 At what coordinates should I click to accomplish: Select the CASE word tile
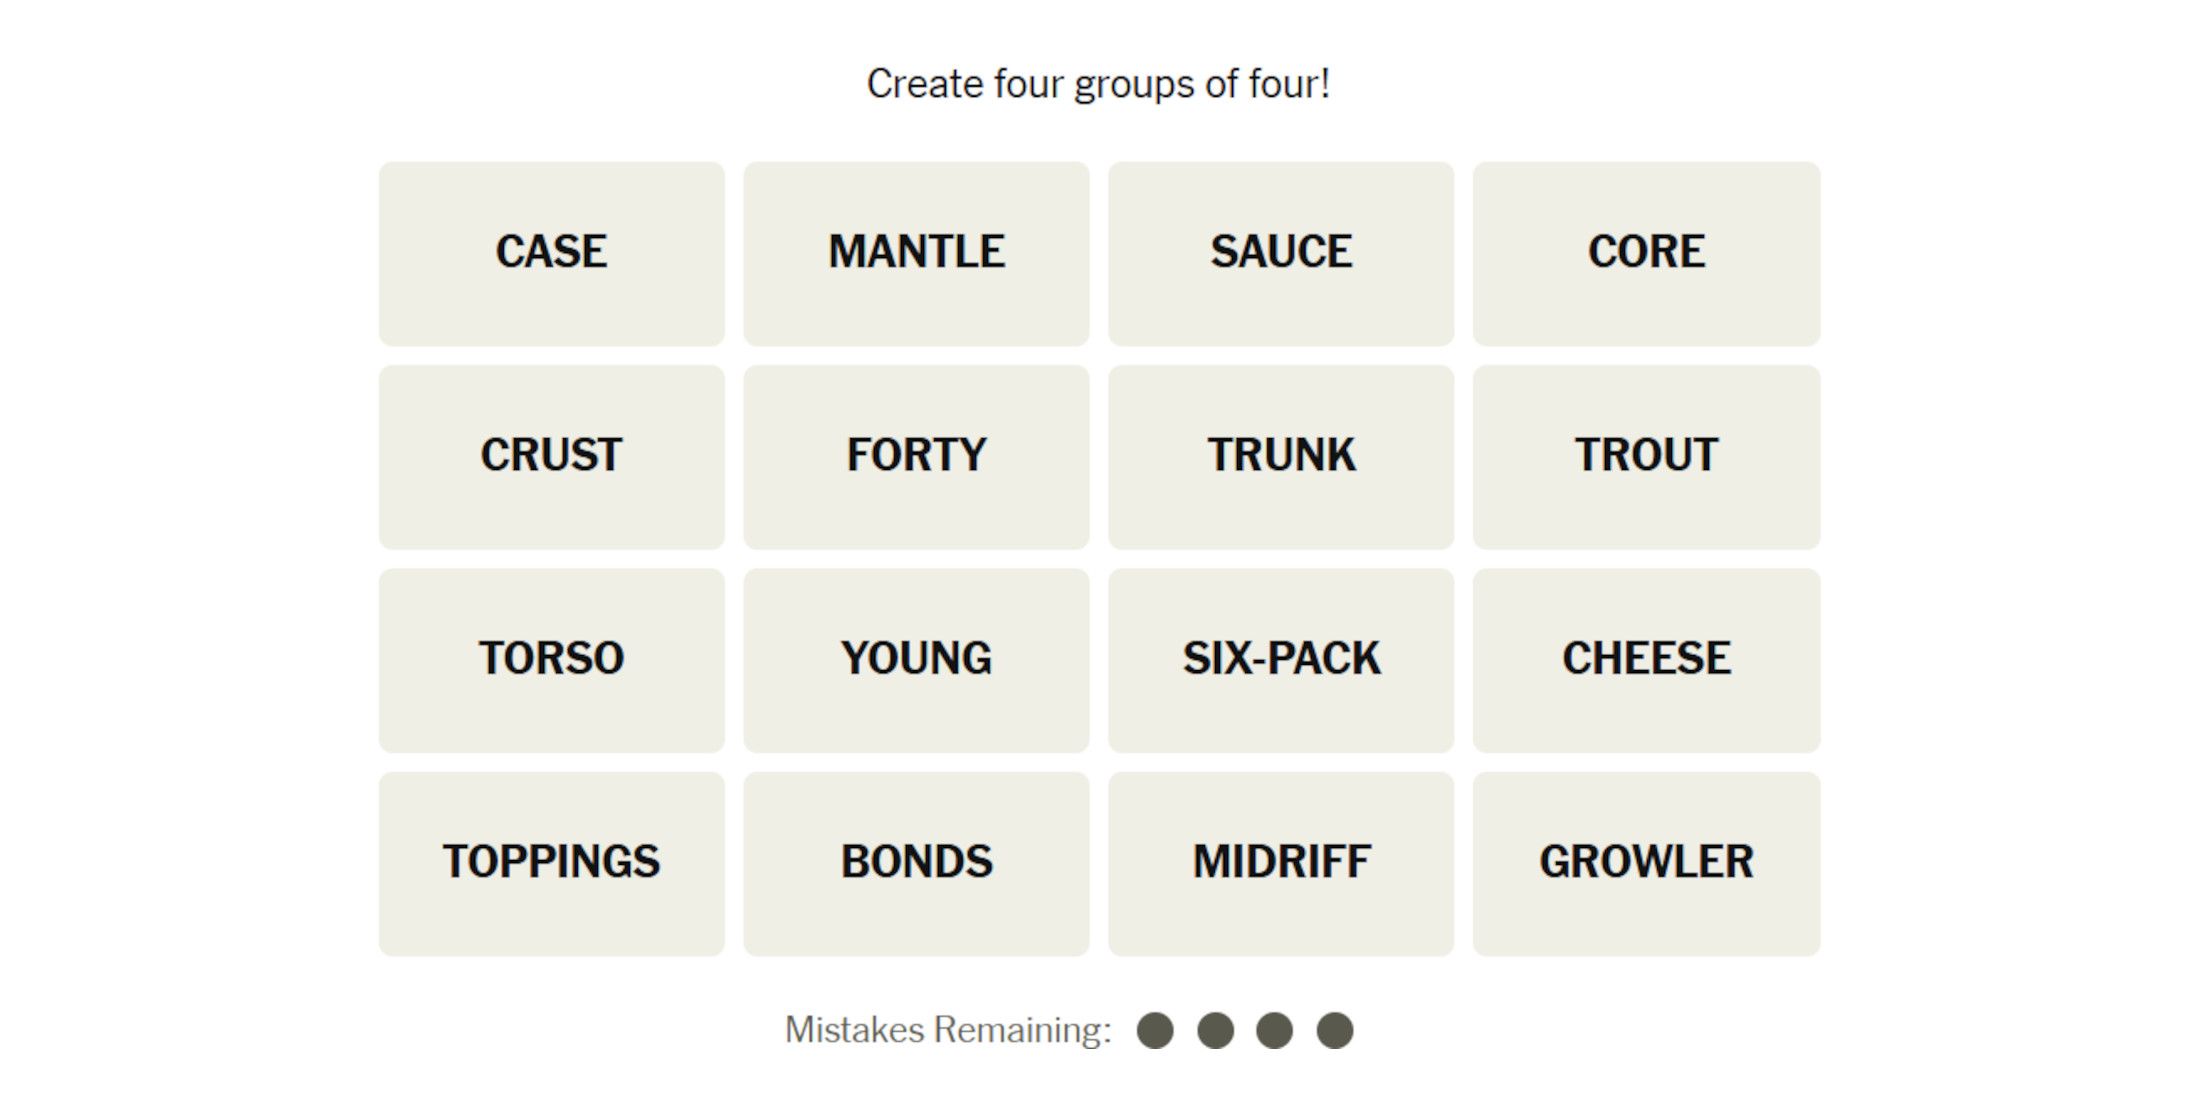[551, 253]
